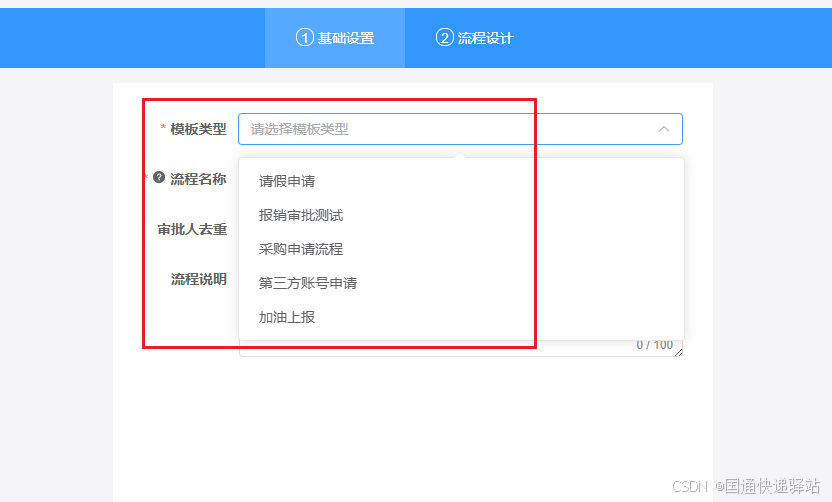Select 请假申请 from the template list
The width and height of the screenshot is (832, 502).
point(461,181)
